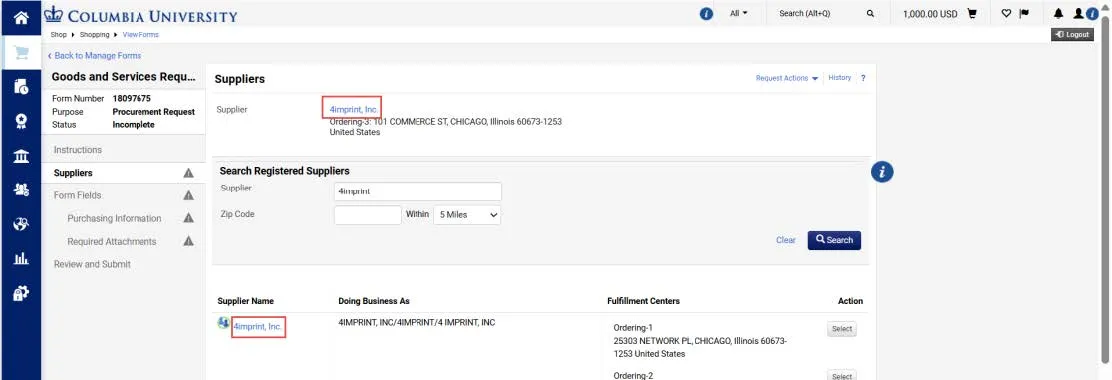Screen dimensions: 1112x380
Task: Click info icon beside user profile
Action: [x=1091, y=13]
